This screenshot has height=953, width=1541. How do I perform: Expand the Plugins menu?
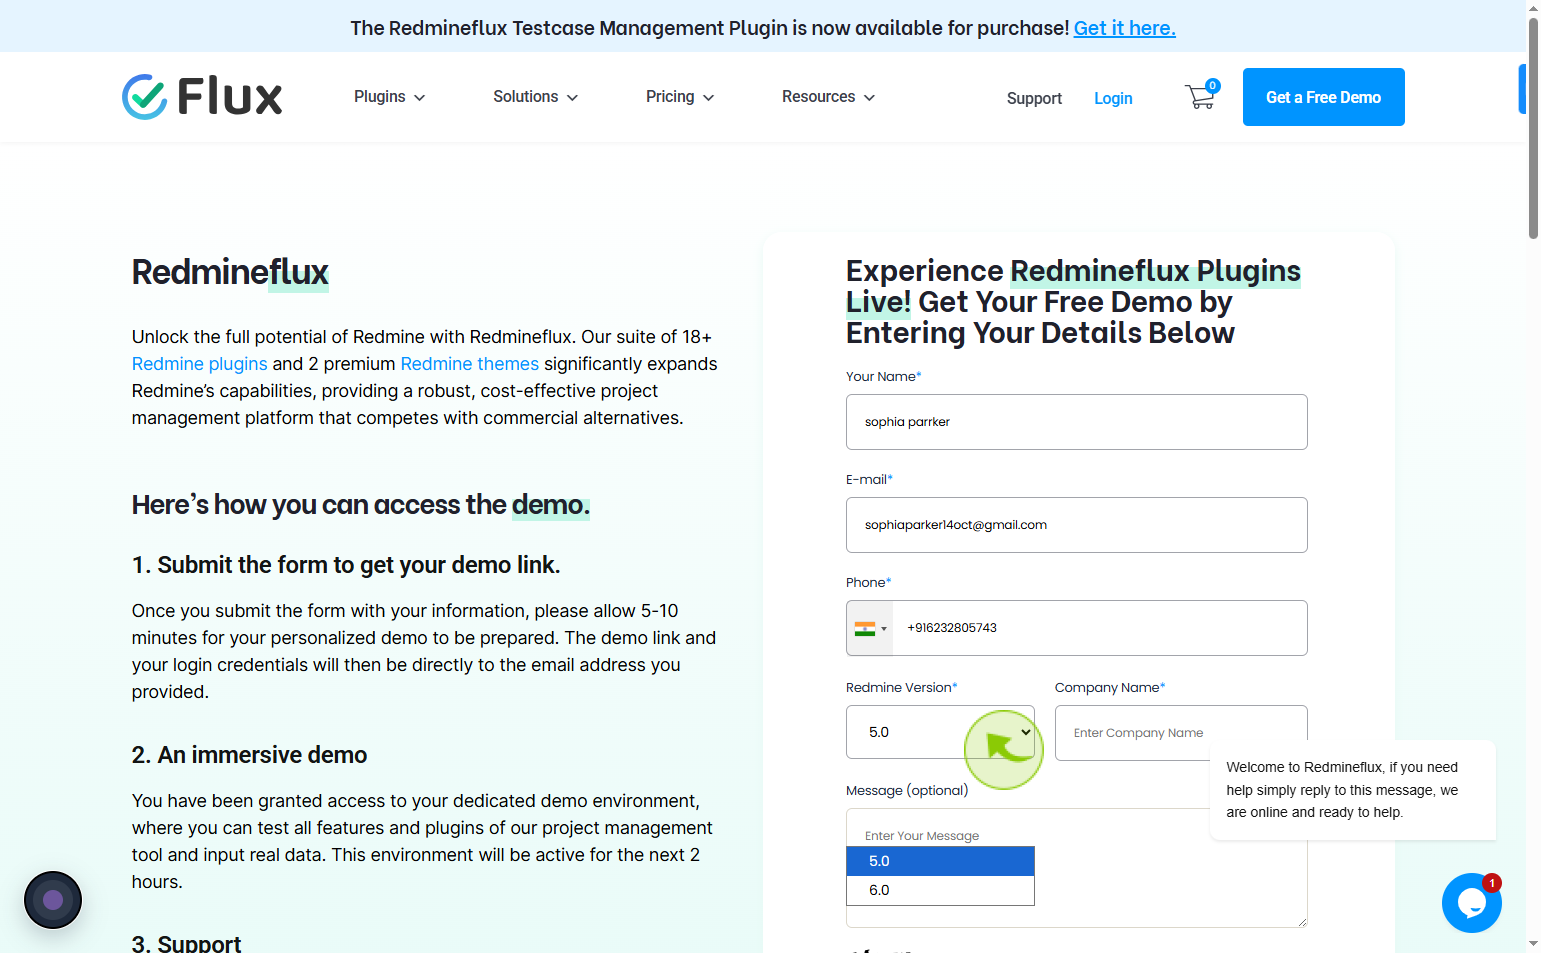(390, 97)
